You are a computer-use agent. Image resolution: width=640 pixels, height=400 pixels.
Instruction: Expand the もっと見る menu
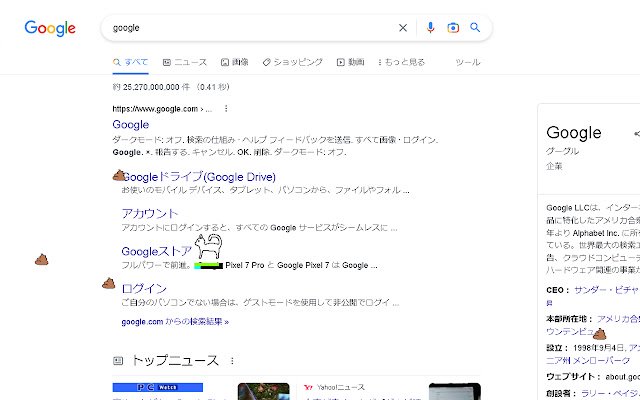[x=402, y=62]
